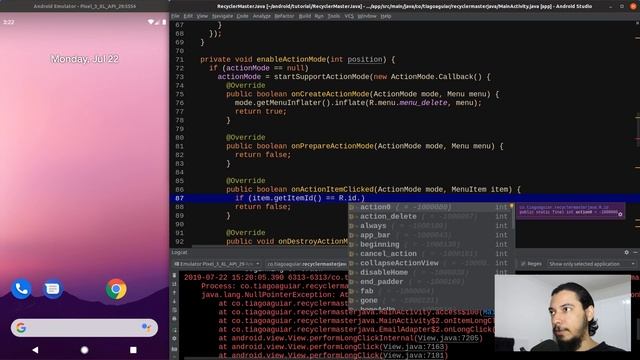
Task: Tap the Google Assistant icon in search bar
Action: click(146, 327)
